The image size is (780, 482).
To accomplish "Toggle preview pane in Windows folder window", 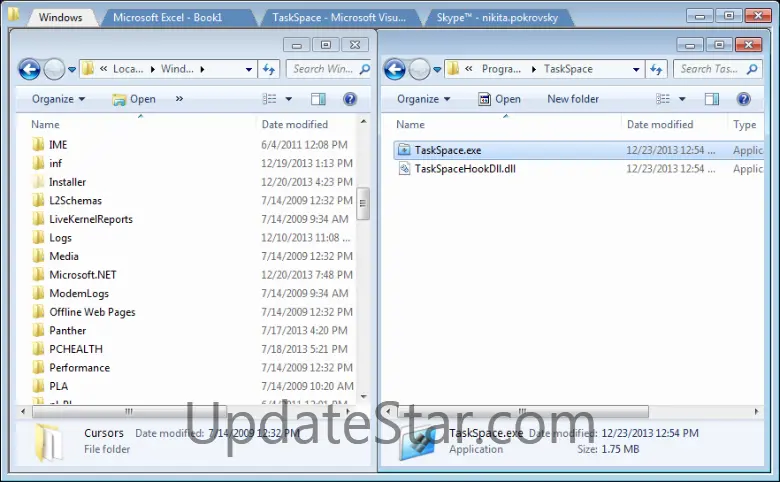I will coord(318,99).
